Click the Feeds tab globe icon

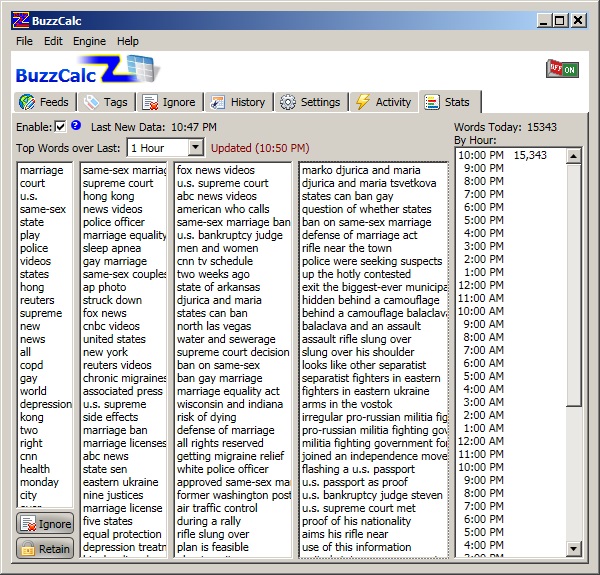pyautogui.click(x=27, y=102)
